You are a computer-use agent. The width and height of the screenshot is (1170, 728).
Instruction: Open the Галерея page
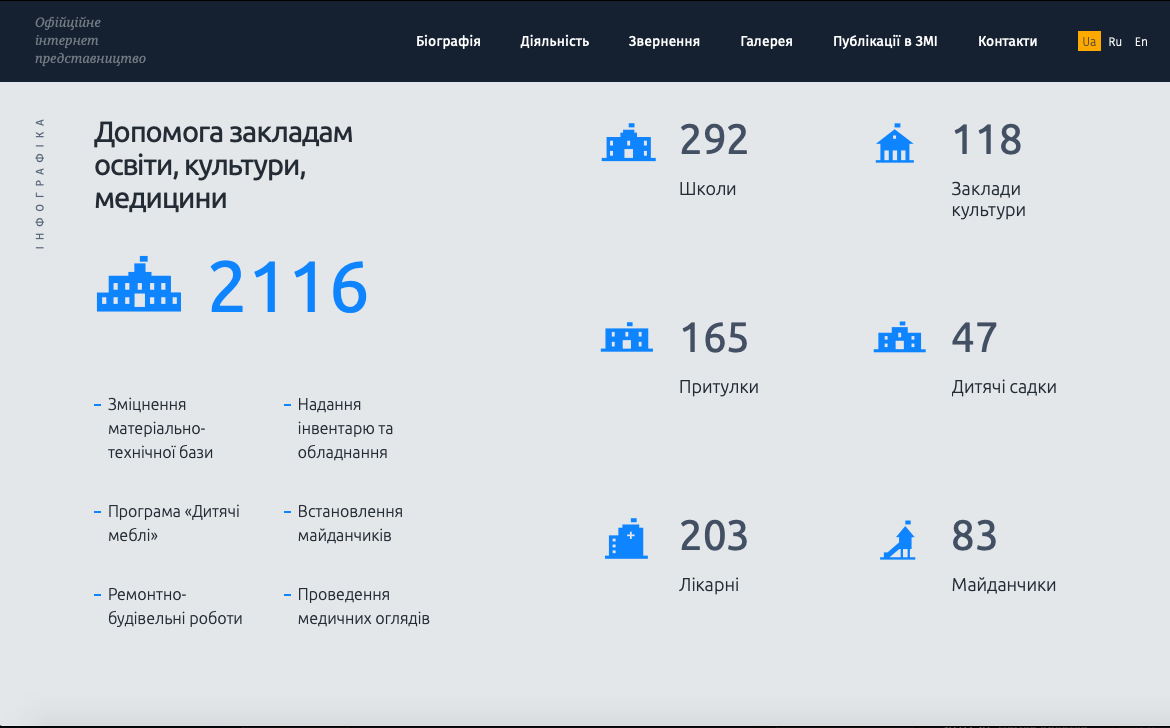pyautogui.click(x=766, y=42)
